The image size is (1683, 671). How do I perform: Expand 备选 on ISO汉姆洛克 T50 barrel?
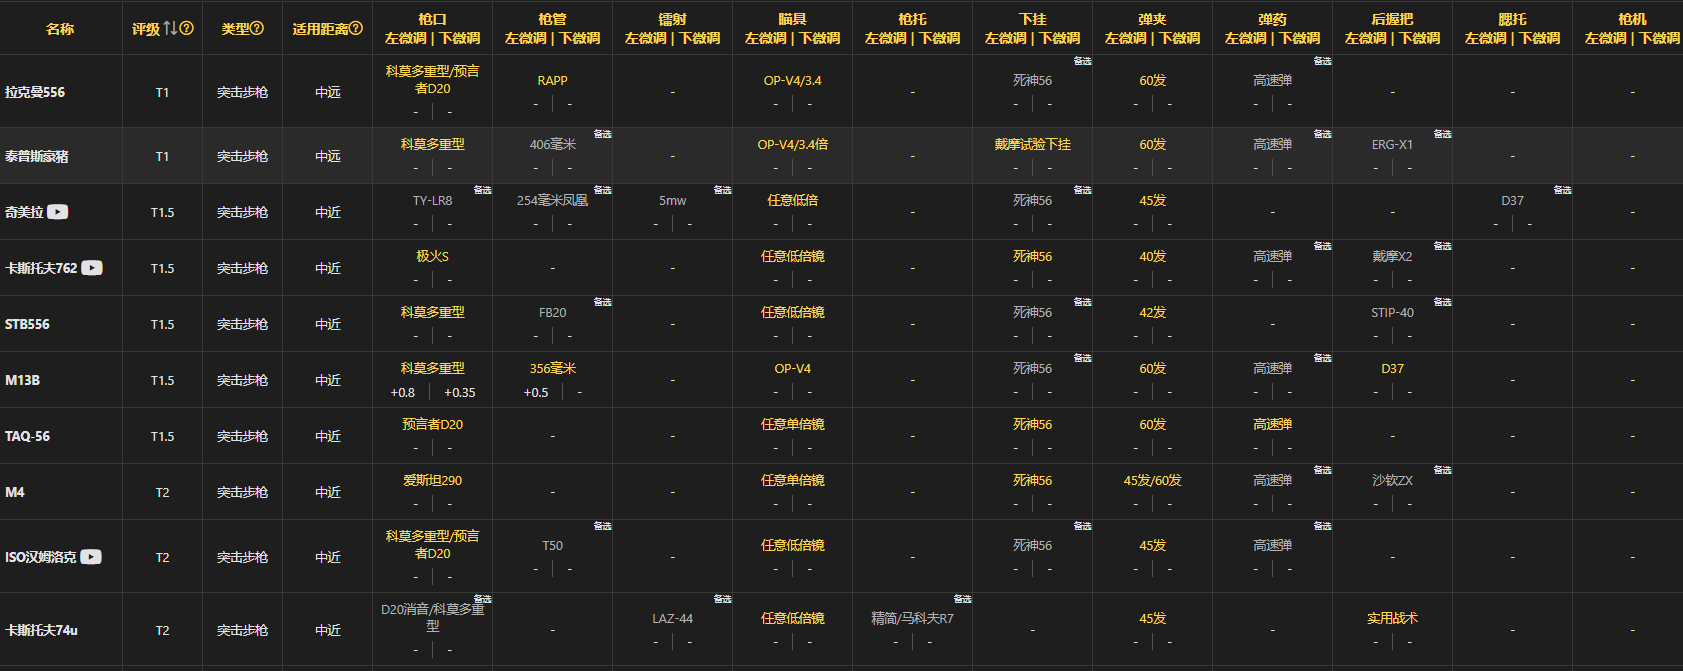point(602,526)
